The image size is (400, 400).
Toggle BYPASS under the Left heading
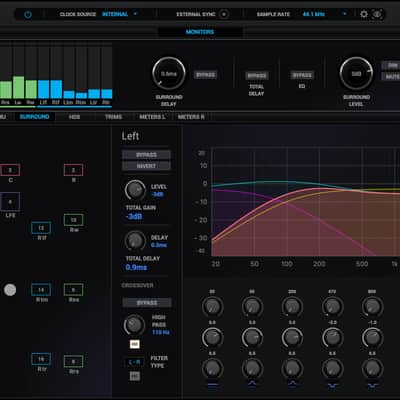[x=146, y=155]
